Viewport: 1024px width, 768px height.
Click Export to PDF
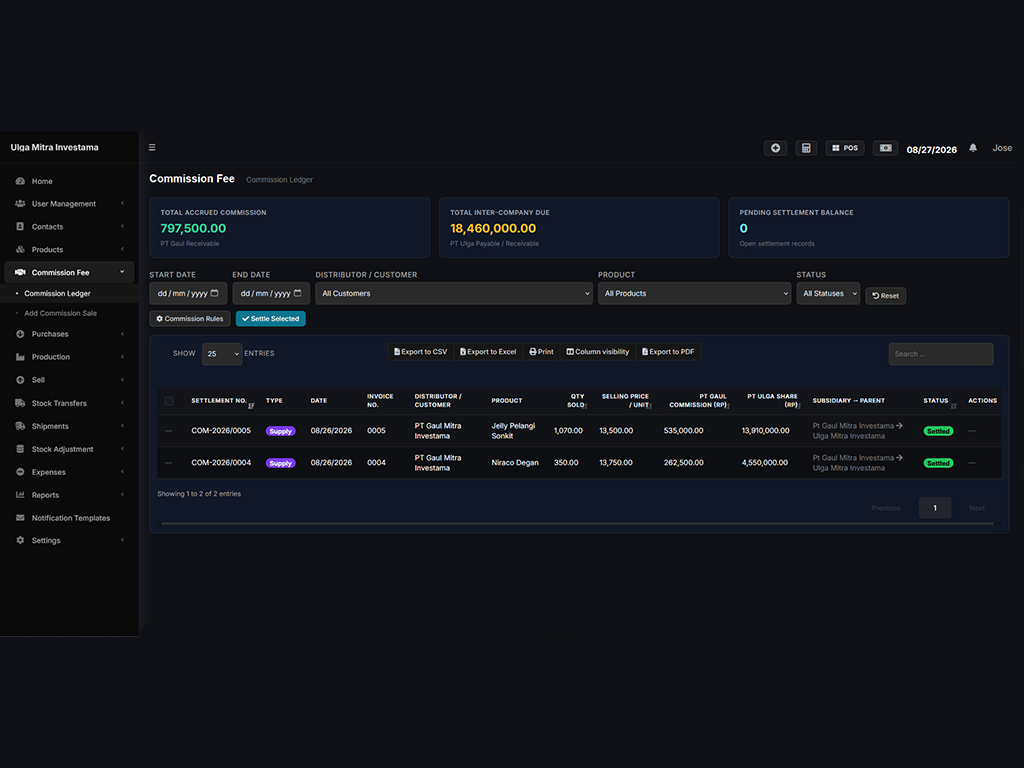[668, 351]
